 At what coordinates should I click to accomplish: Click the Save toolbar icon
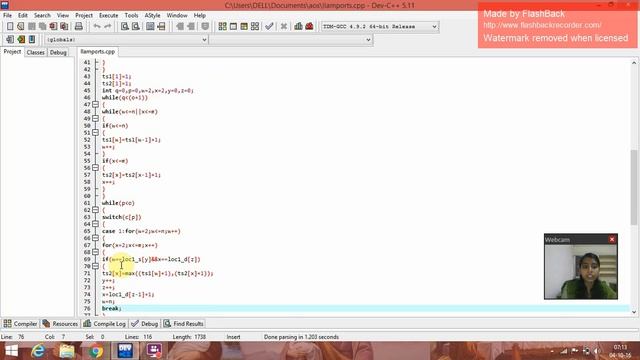[31, 27]
